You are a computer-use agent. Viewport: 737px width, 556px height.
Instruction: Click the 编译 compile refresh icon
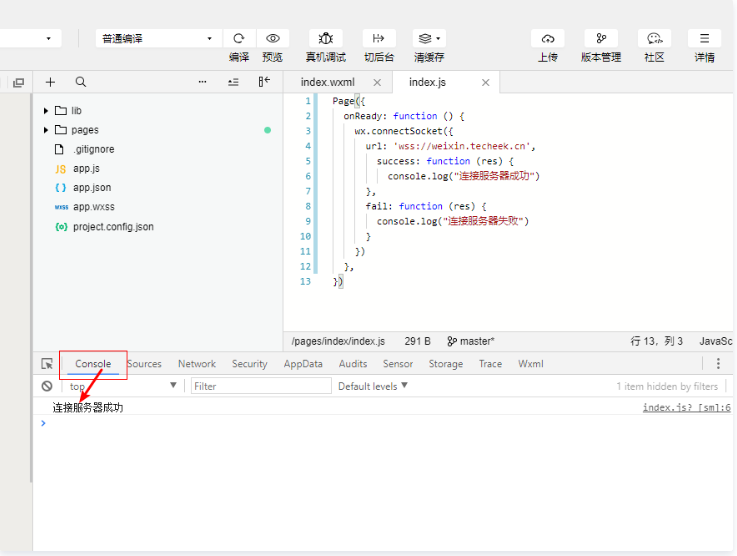[x=239, y=38]
